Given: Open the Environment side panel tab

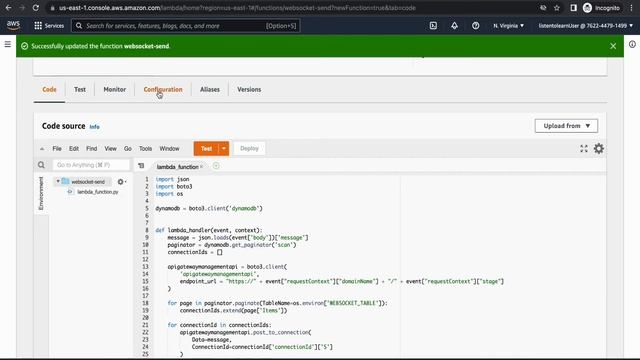Looking at the screenshot, I should [x=41, y=193].
